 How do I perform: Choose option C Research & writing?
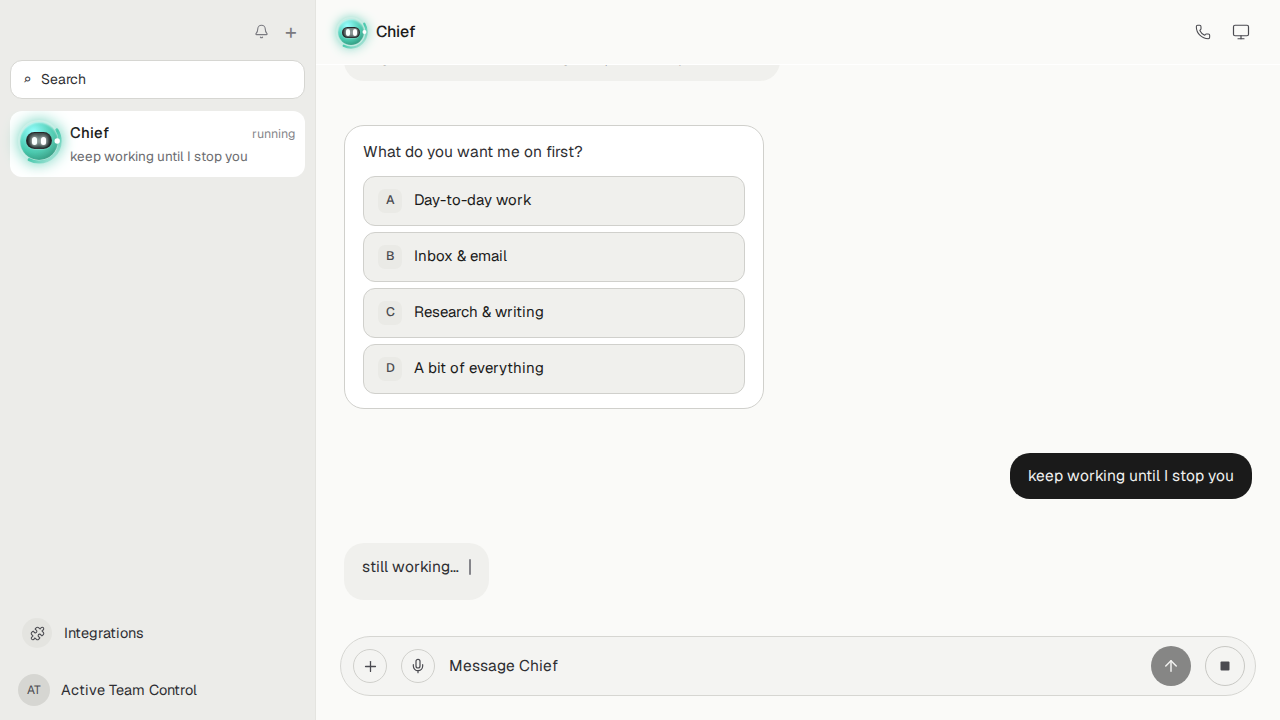(554, 313)
